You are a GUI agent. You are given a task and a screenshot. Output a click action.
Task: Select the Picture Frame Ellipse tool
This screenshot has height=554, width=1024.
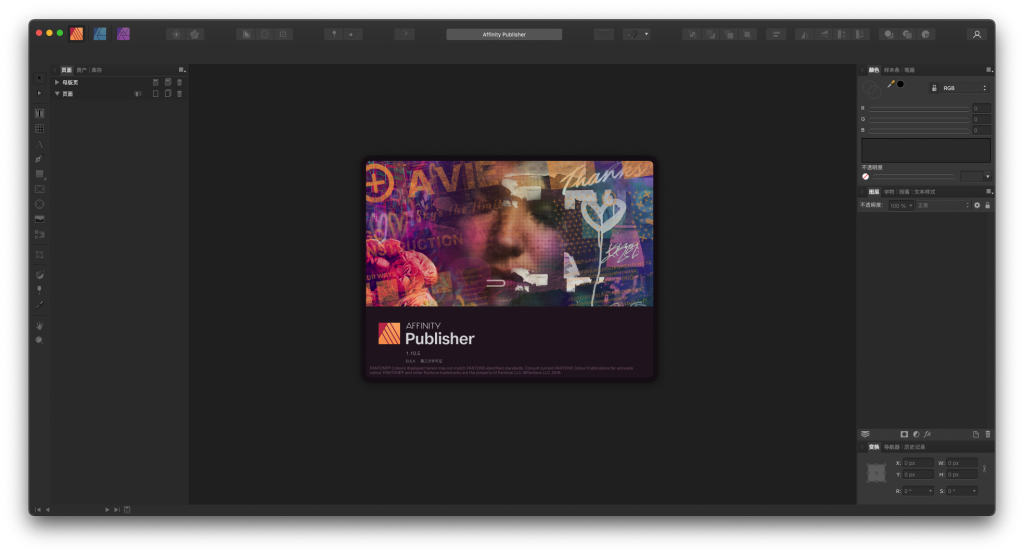click(39, 204)
